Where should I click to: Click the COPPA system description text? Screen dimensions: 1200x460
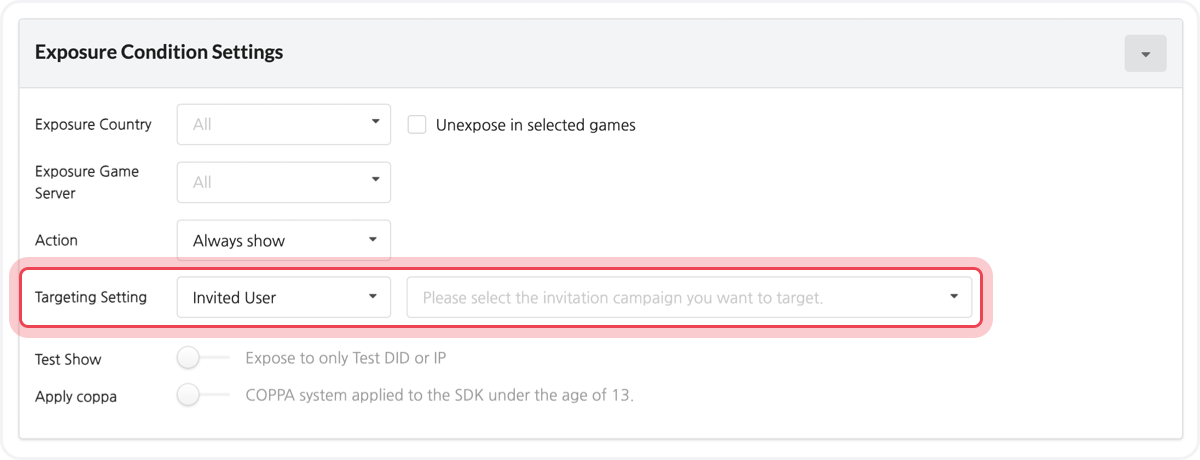point(440,395)
